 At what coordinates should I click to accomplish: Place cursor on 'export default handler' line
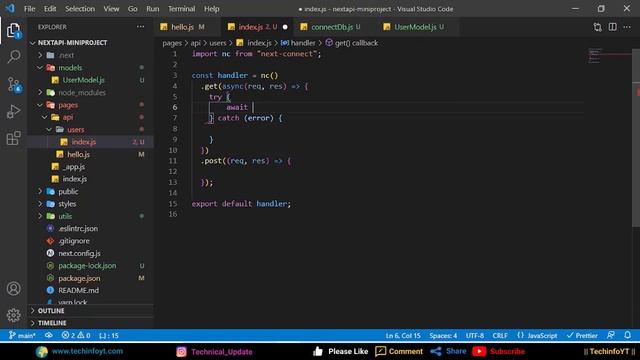coord(241,203)
